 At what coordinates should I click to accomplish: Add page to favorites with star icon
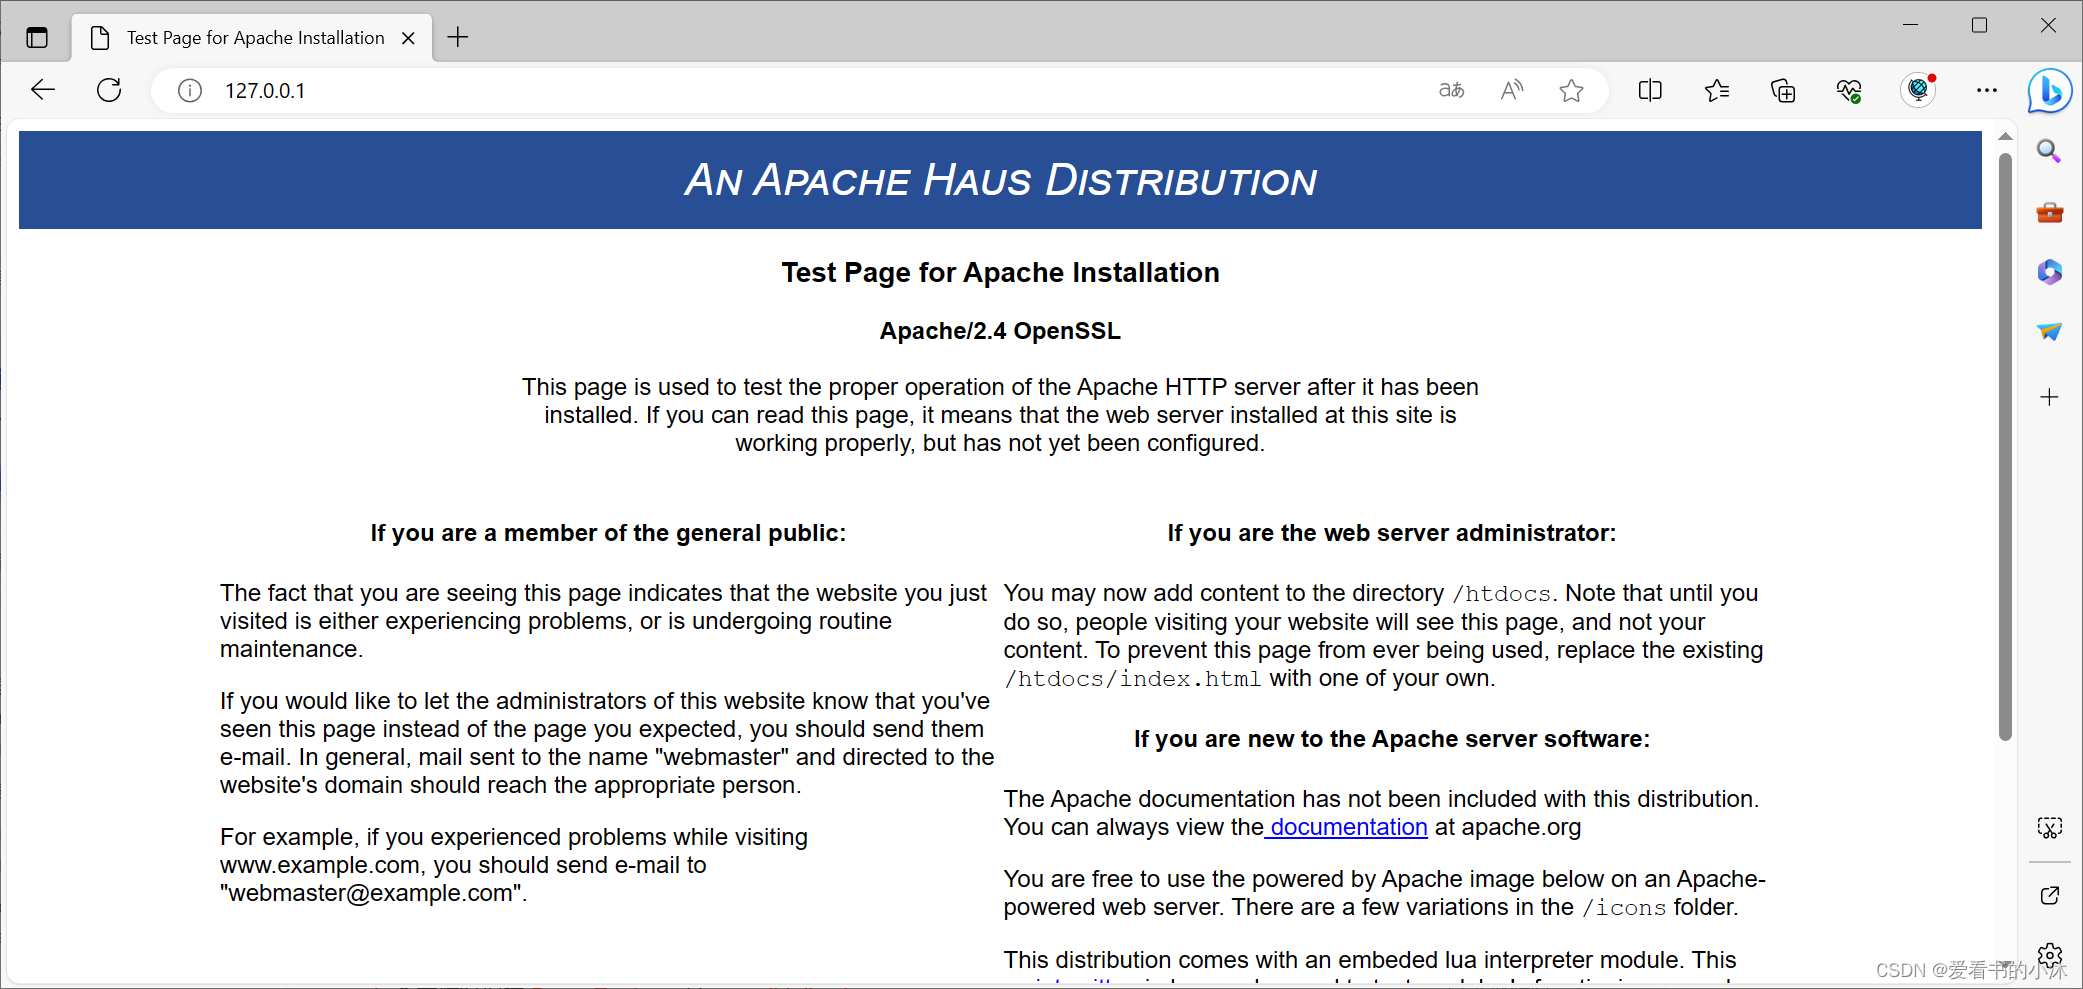click(1571, 91)
